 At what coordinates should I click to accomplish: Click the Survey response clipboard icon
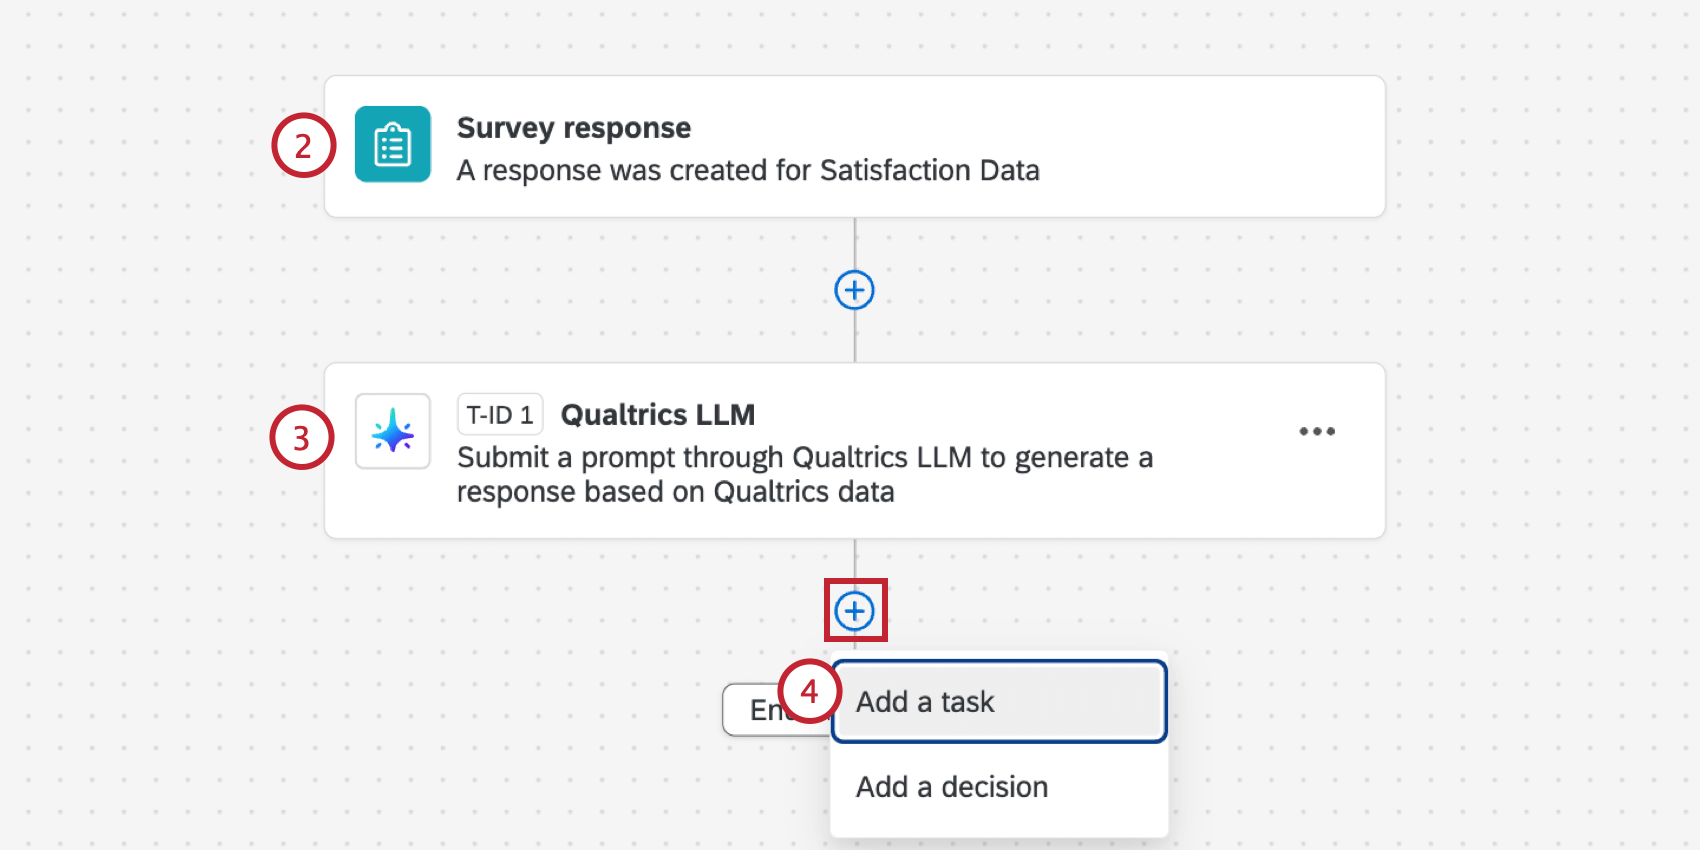pos(392,145)
